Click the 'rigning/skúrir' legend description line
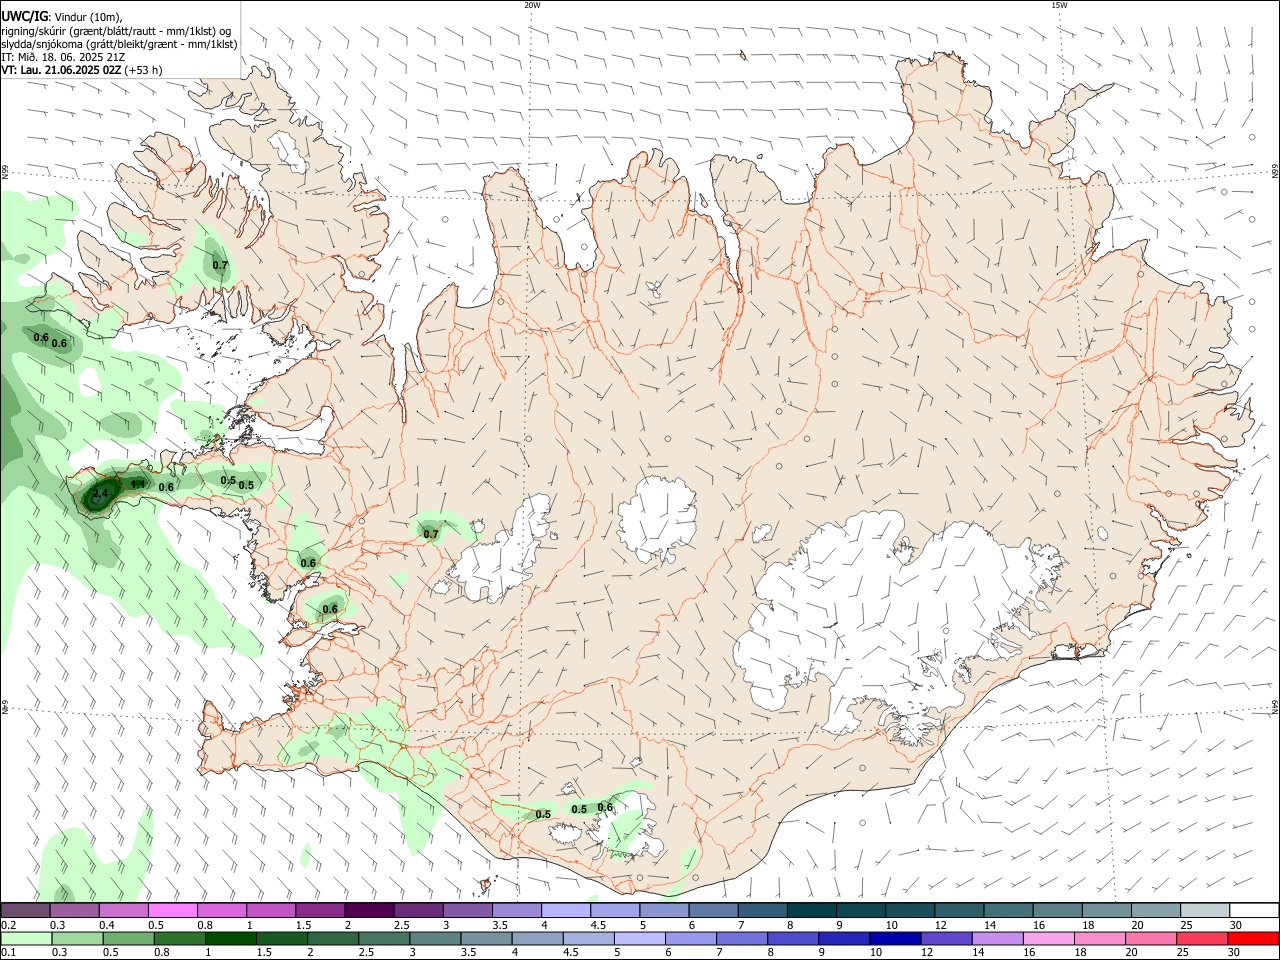Screen dimensions: 1280x960 click(x=116, y=31)
